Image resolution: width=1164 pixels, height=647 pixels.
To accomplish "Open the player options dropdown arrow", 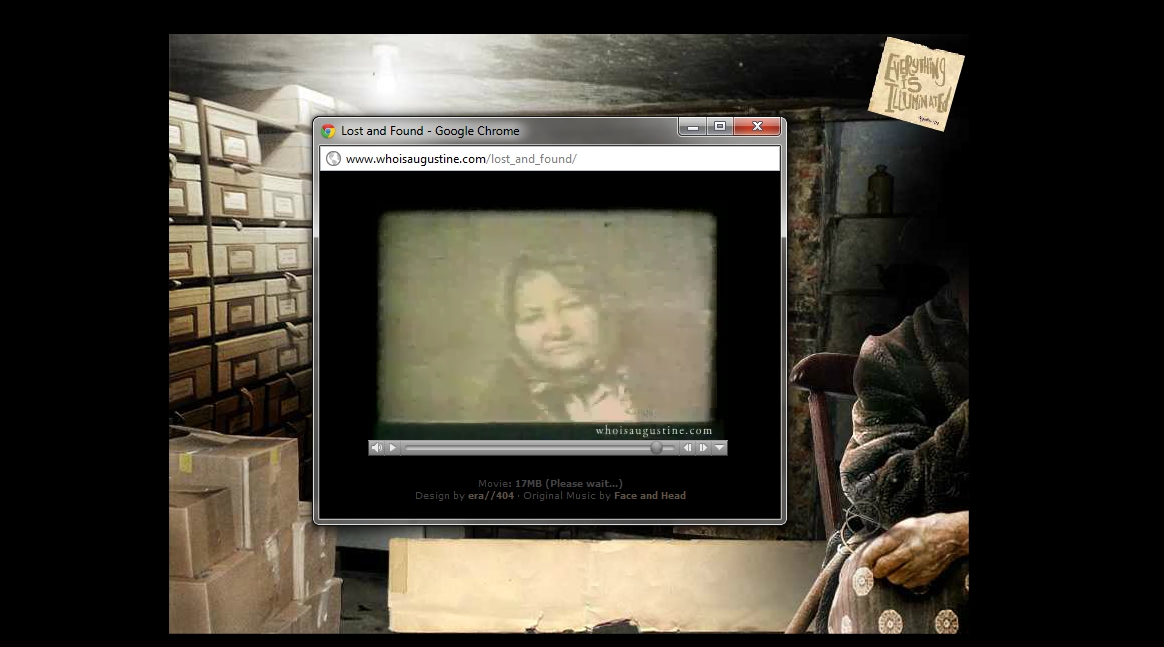I will 719,448.
